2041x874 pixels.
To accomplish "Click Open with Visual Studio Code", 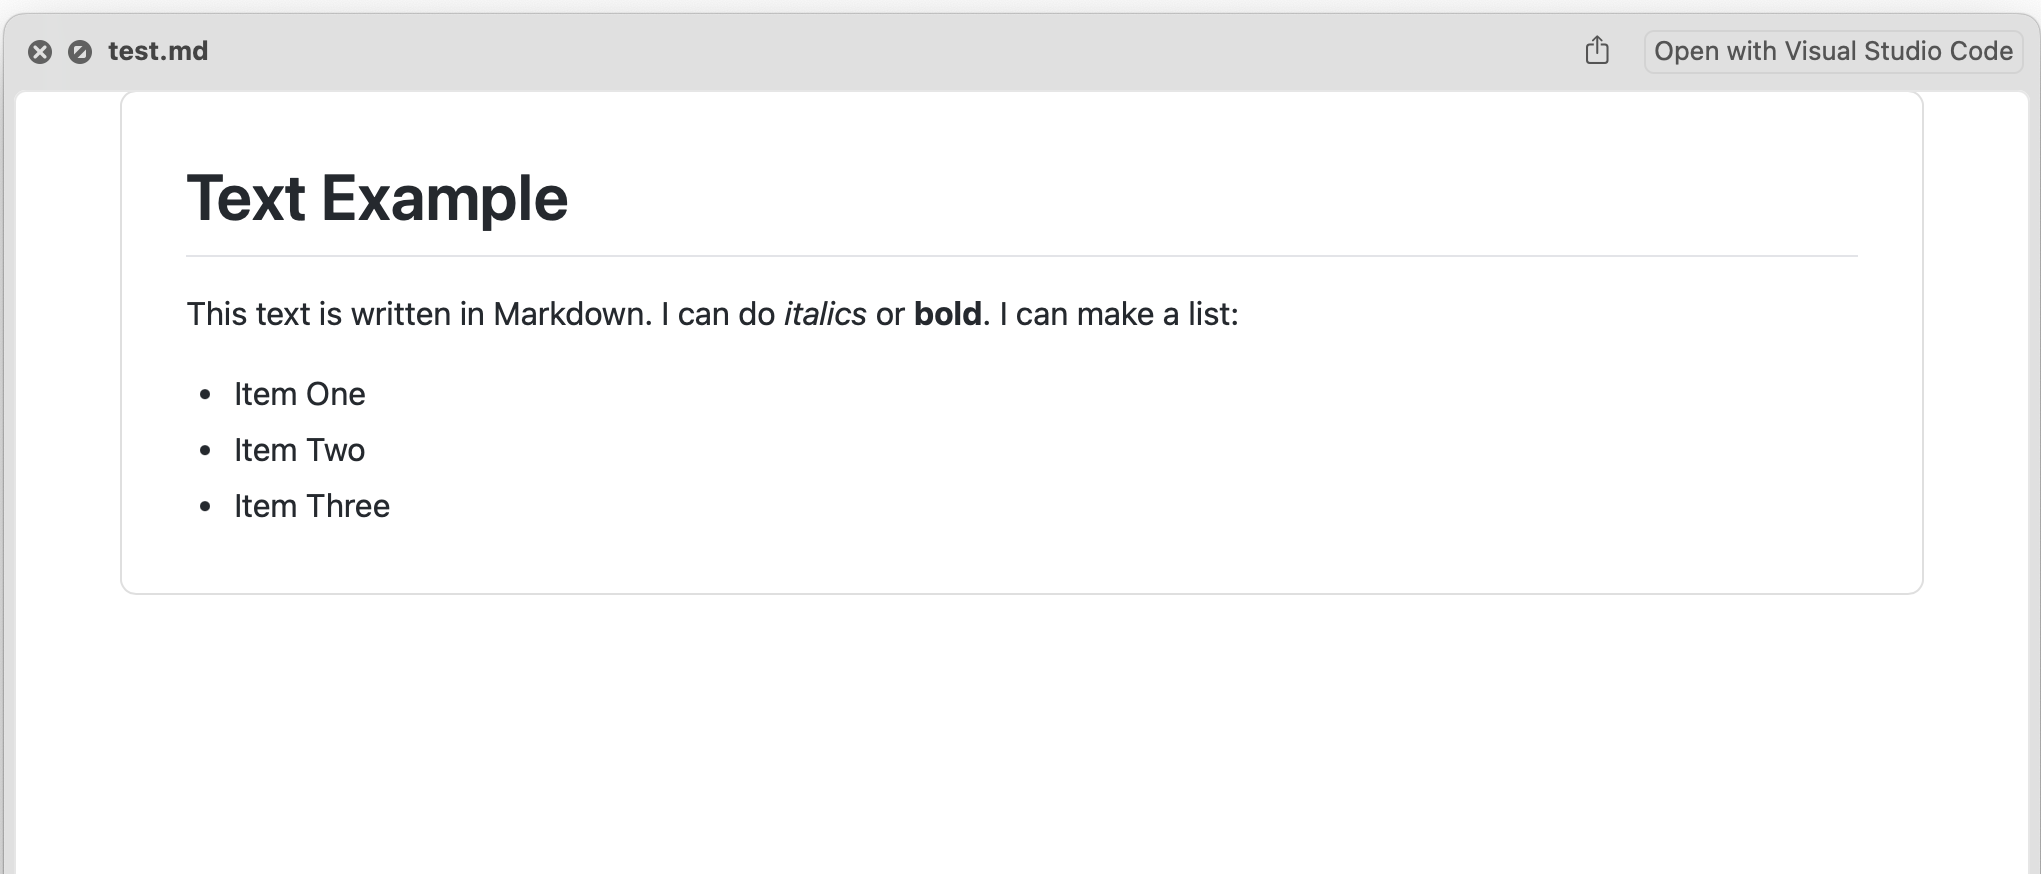I will click(x=1833, y=51).
